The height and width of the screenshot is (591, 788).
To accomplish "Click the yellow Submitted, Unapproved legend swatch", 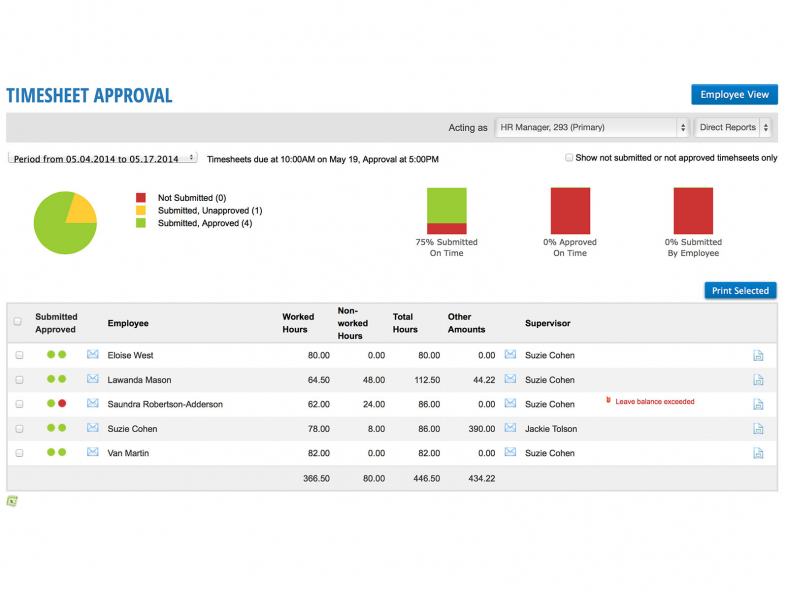I will point(141,211).
